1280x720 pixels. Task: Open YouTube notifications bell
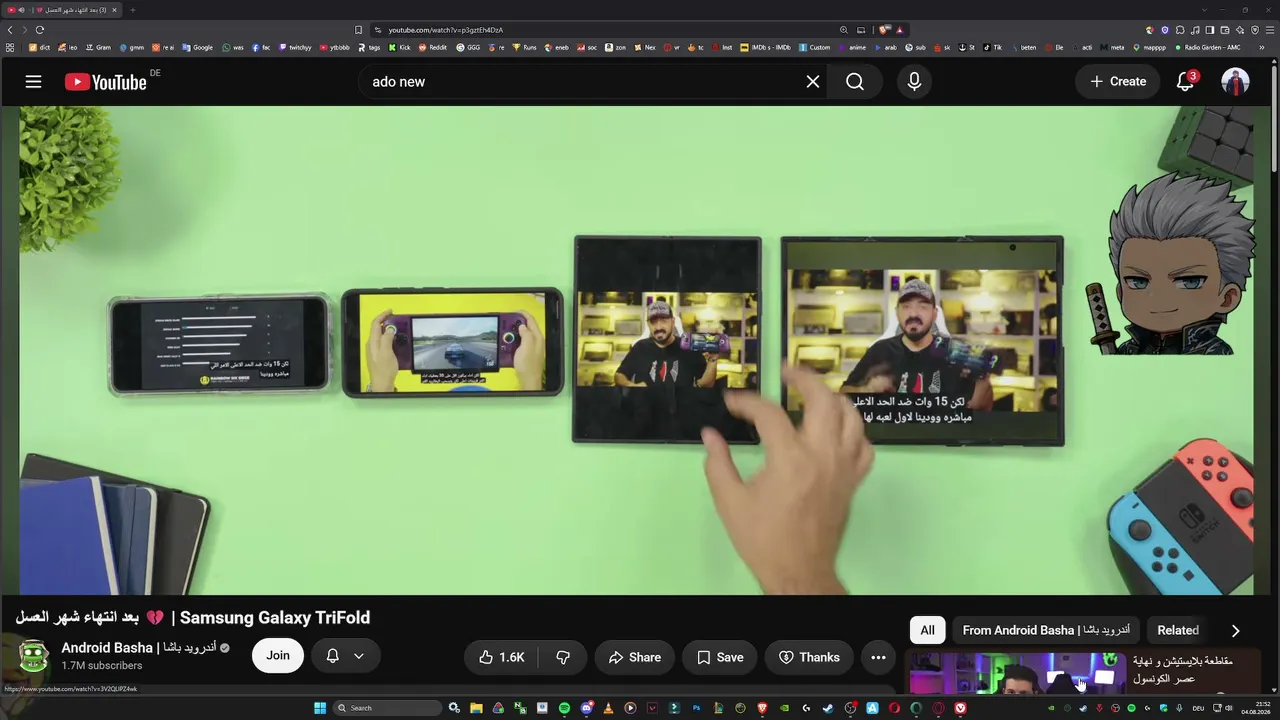click(1185, 82)
